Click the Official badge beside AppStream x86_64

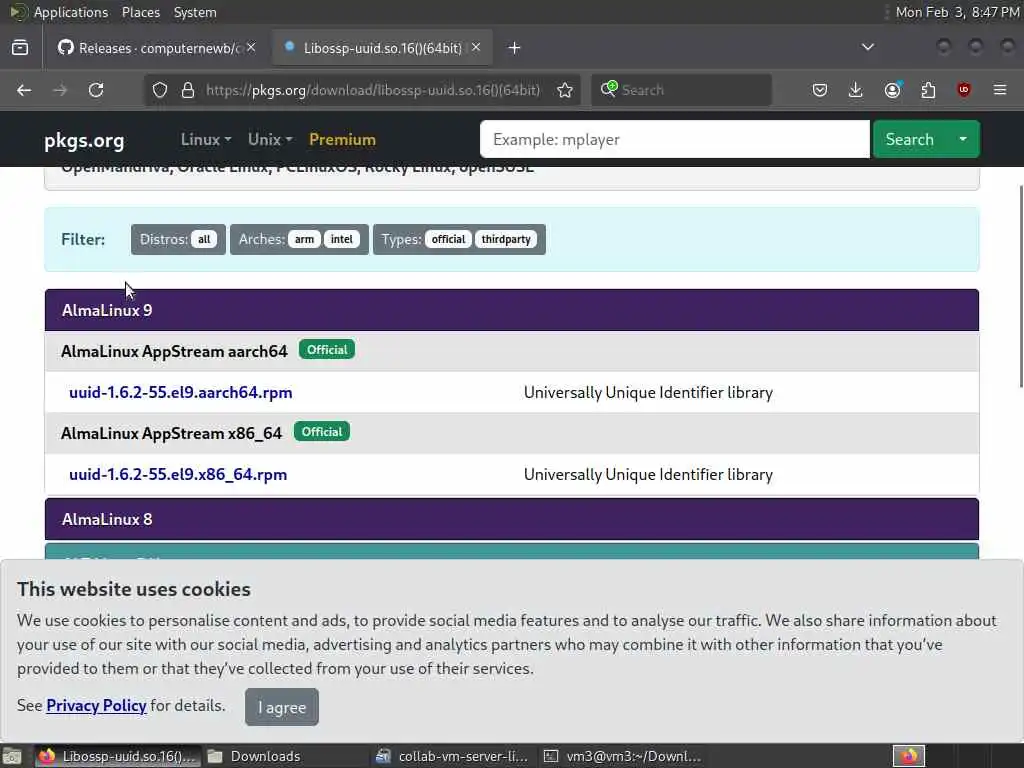tap(322, 432)
